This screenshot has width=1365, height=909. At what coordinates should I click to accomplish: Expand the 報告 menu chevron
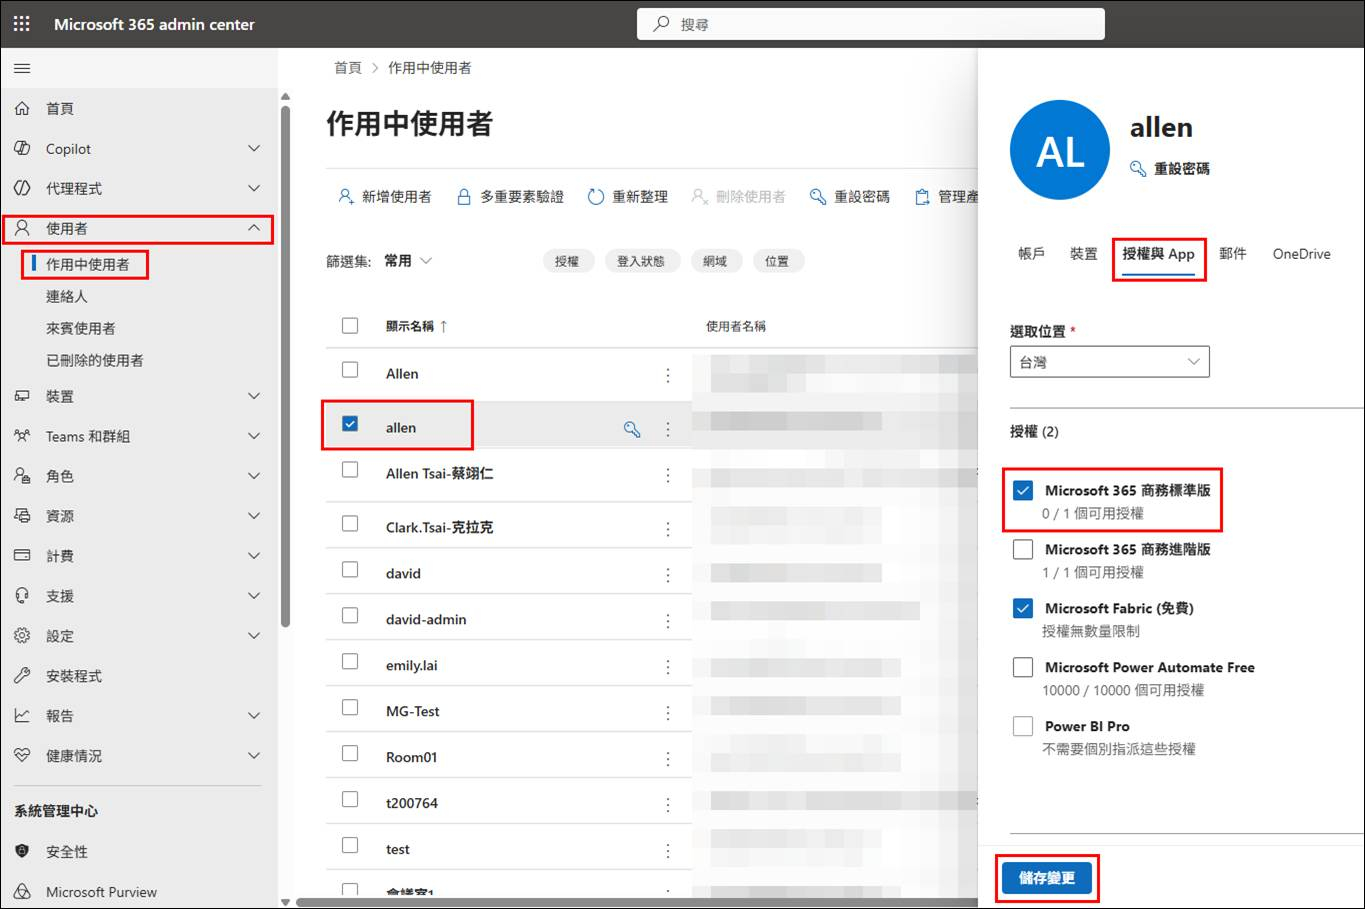point(254,715)
